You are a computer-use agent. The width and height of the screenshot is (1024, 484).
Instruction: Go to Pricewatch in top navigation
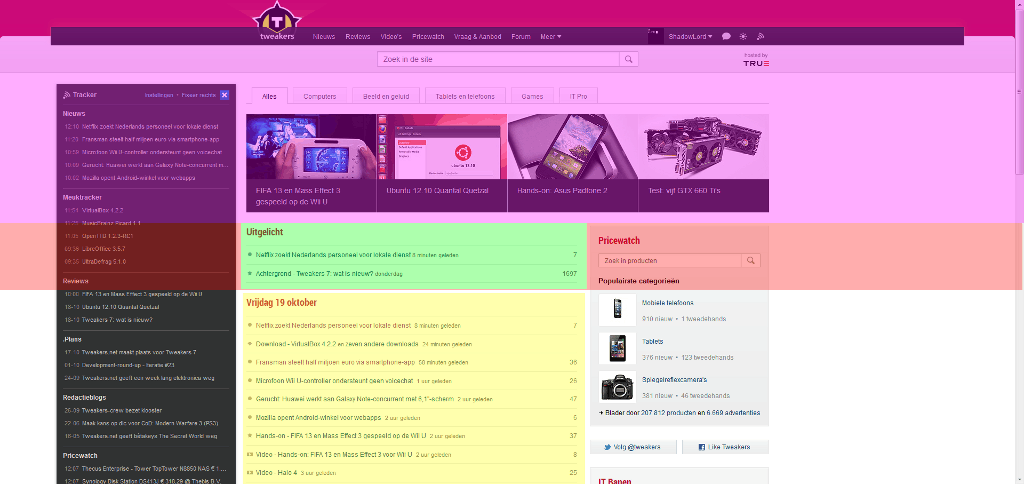tap(428, 37)
